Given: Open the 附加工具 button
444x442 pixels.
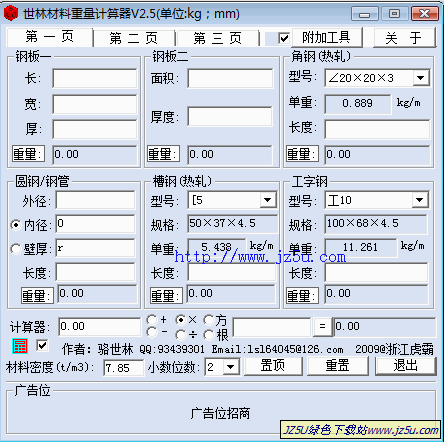Looking at the screenshot, I should click(327, 38).
